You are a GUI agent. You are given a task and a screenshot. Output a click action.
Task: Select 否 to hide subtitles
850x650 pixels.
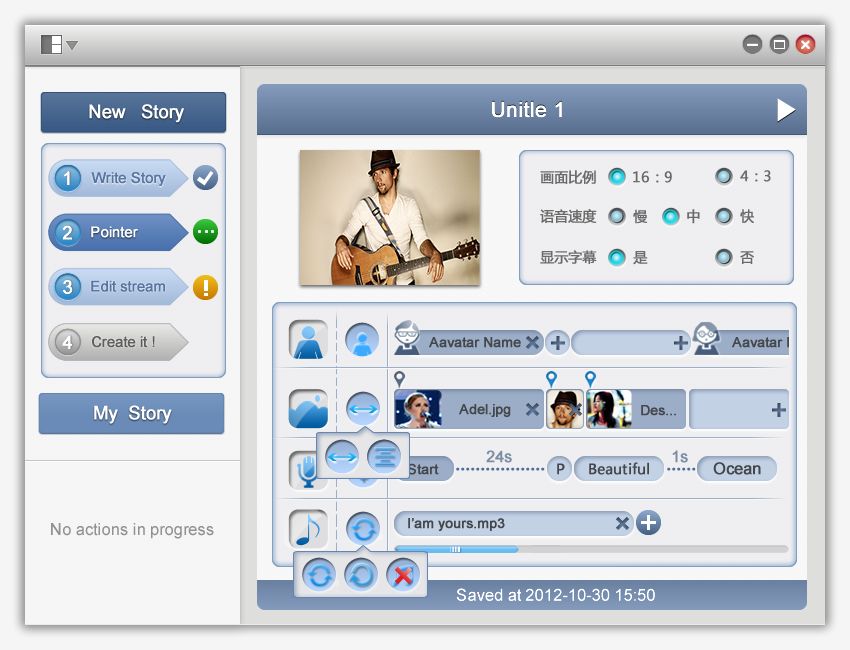[724, 256]
